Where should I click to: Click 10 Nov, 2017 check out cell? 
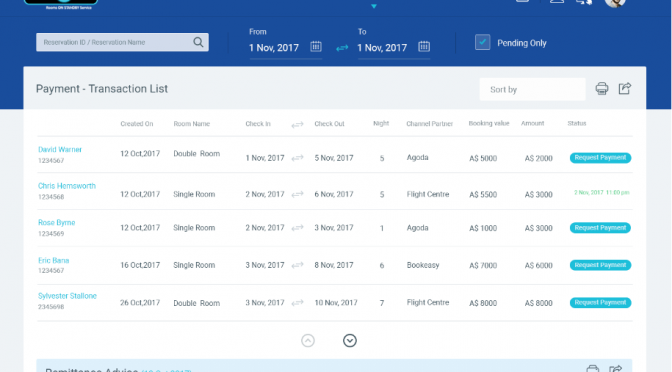tap(336, 303)
